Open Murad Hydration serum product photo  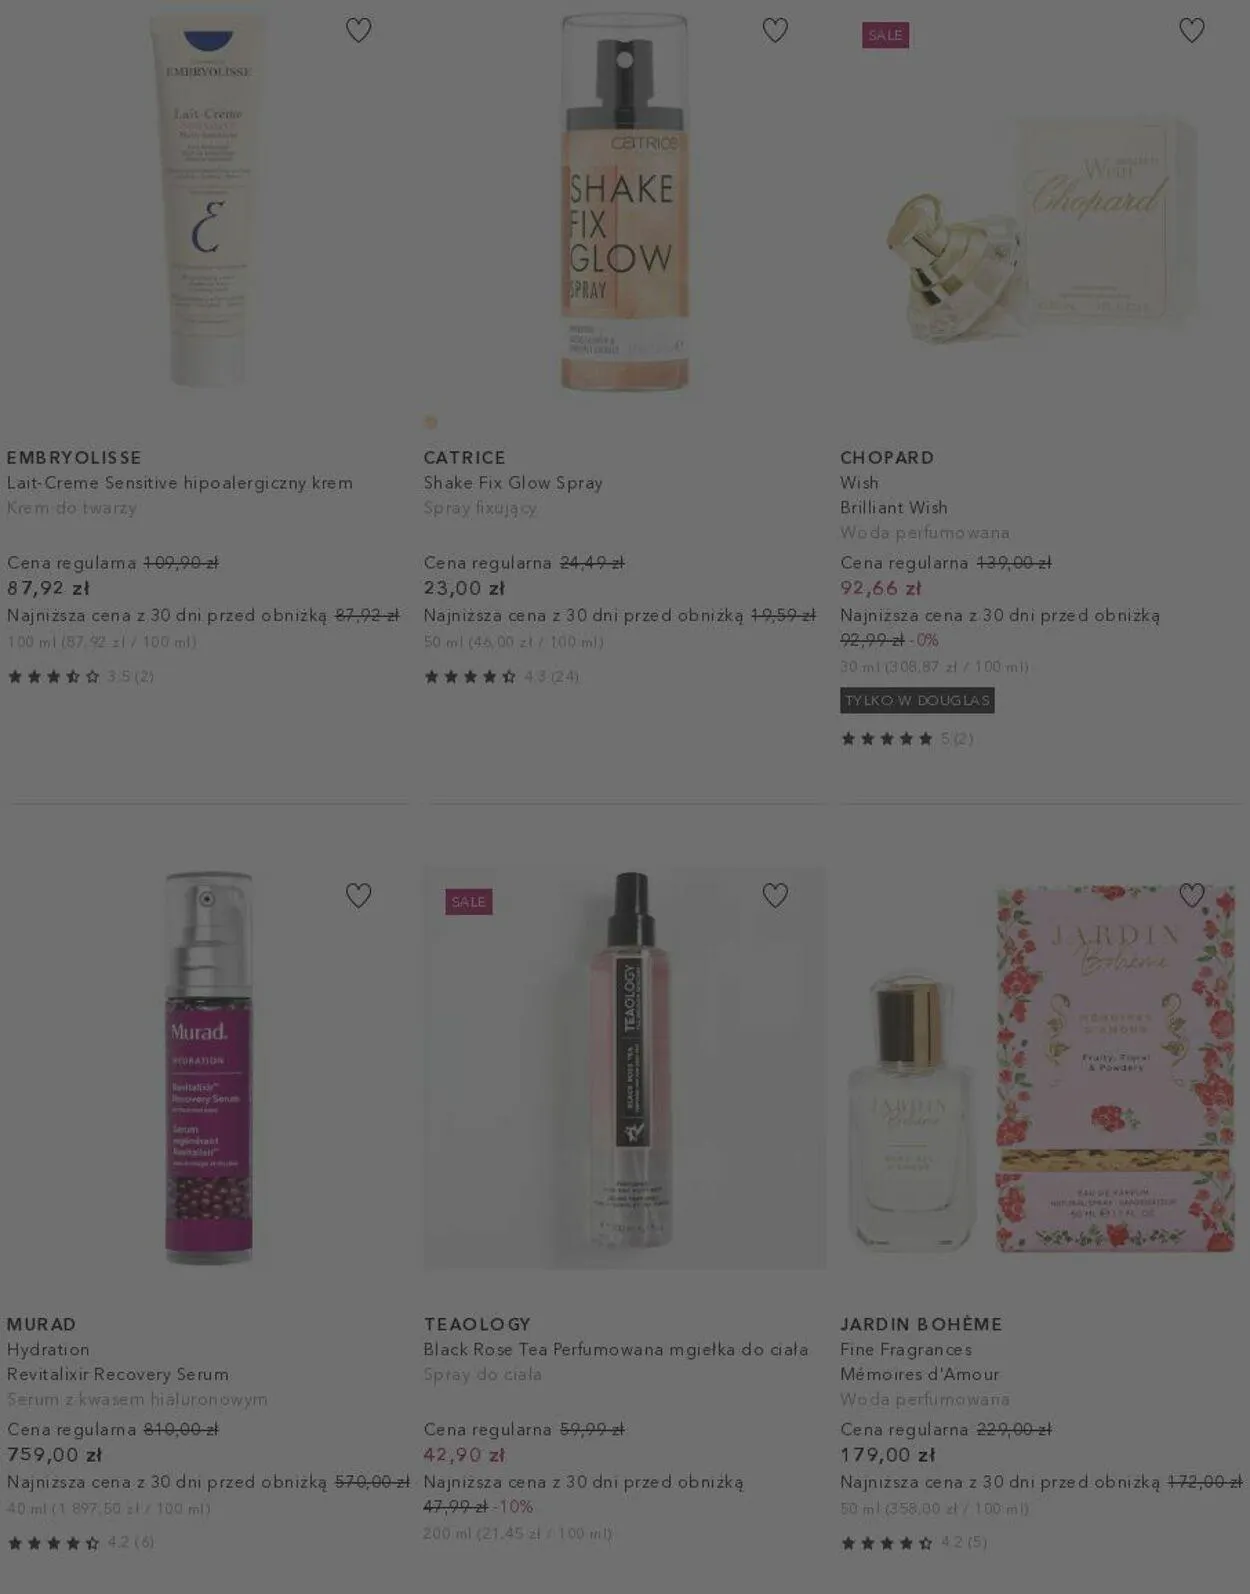208,1067
